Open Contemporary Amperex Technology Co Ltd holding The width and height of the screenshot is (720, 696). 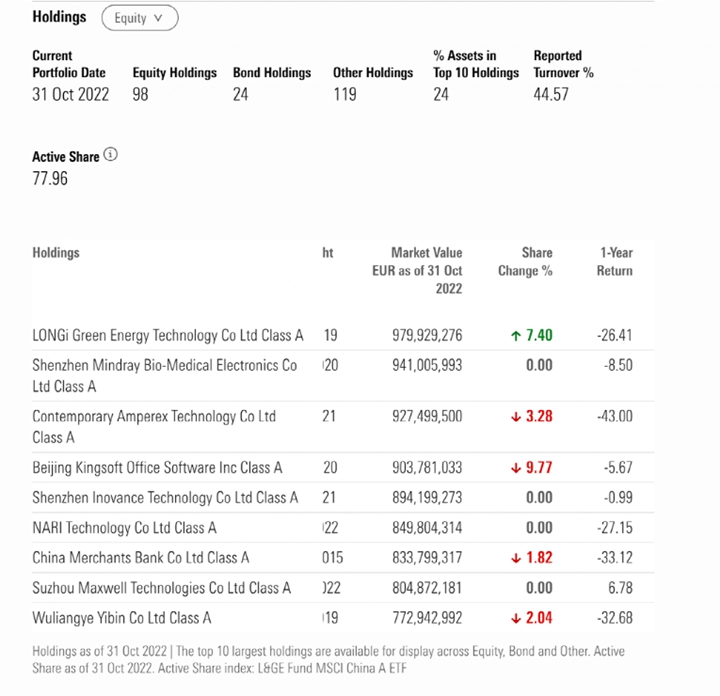[x=154, y=427]
